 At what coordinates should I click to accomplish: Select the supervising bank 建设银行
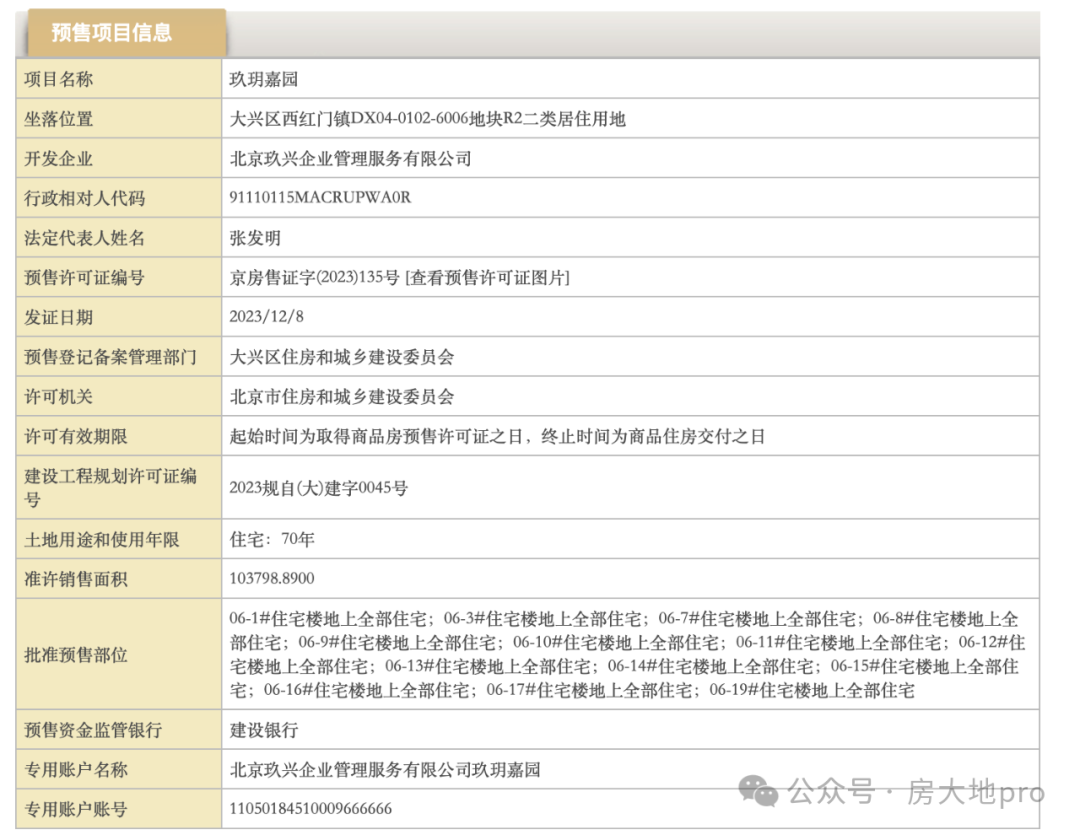point(264,730)
